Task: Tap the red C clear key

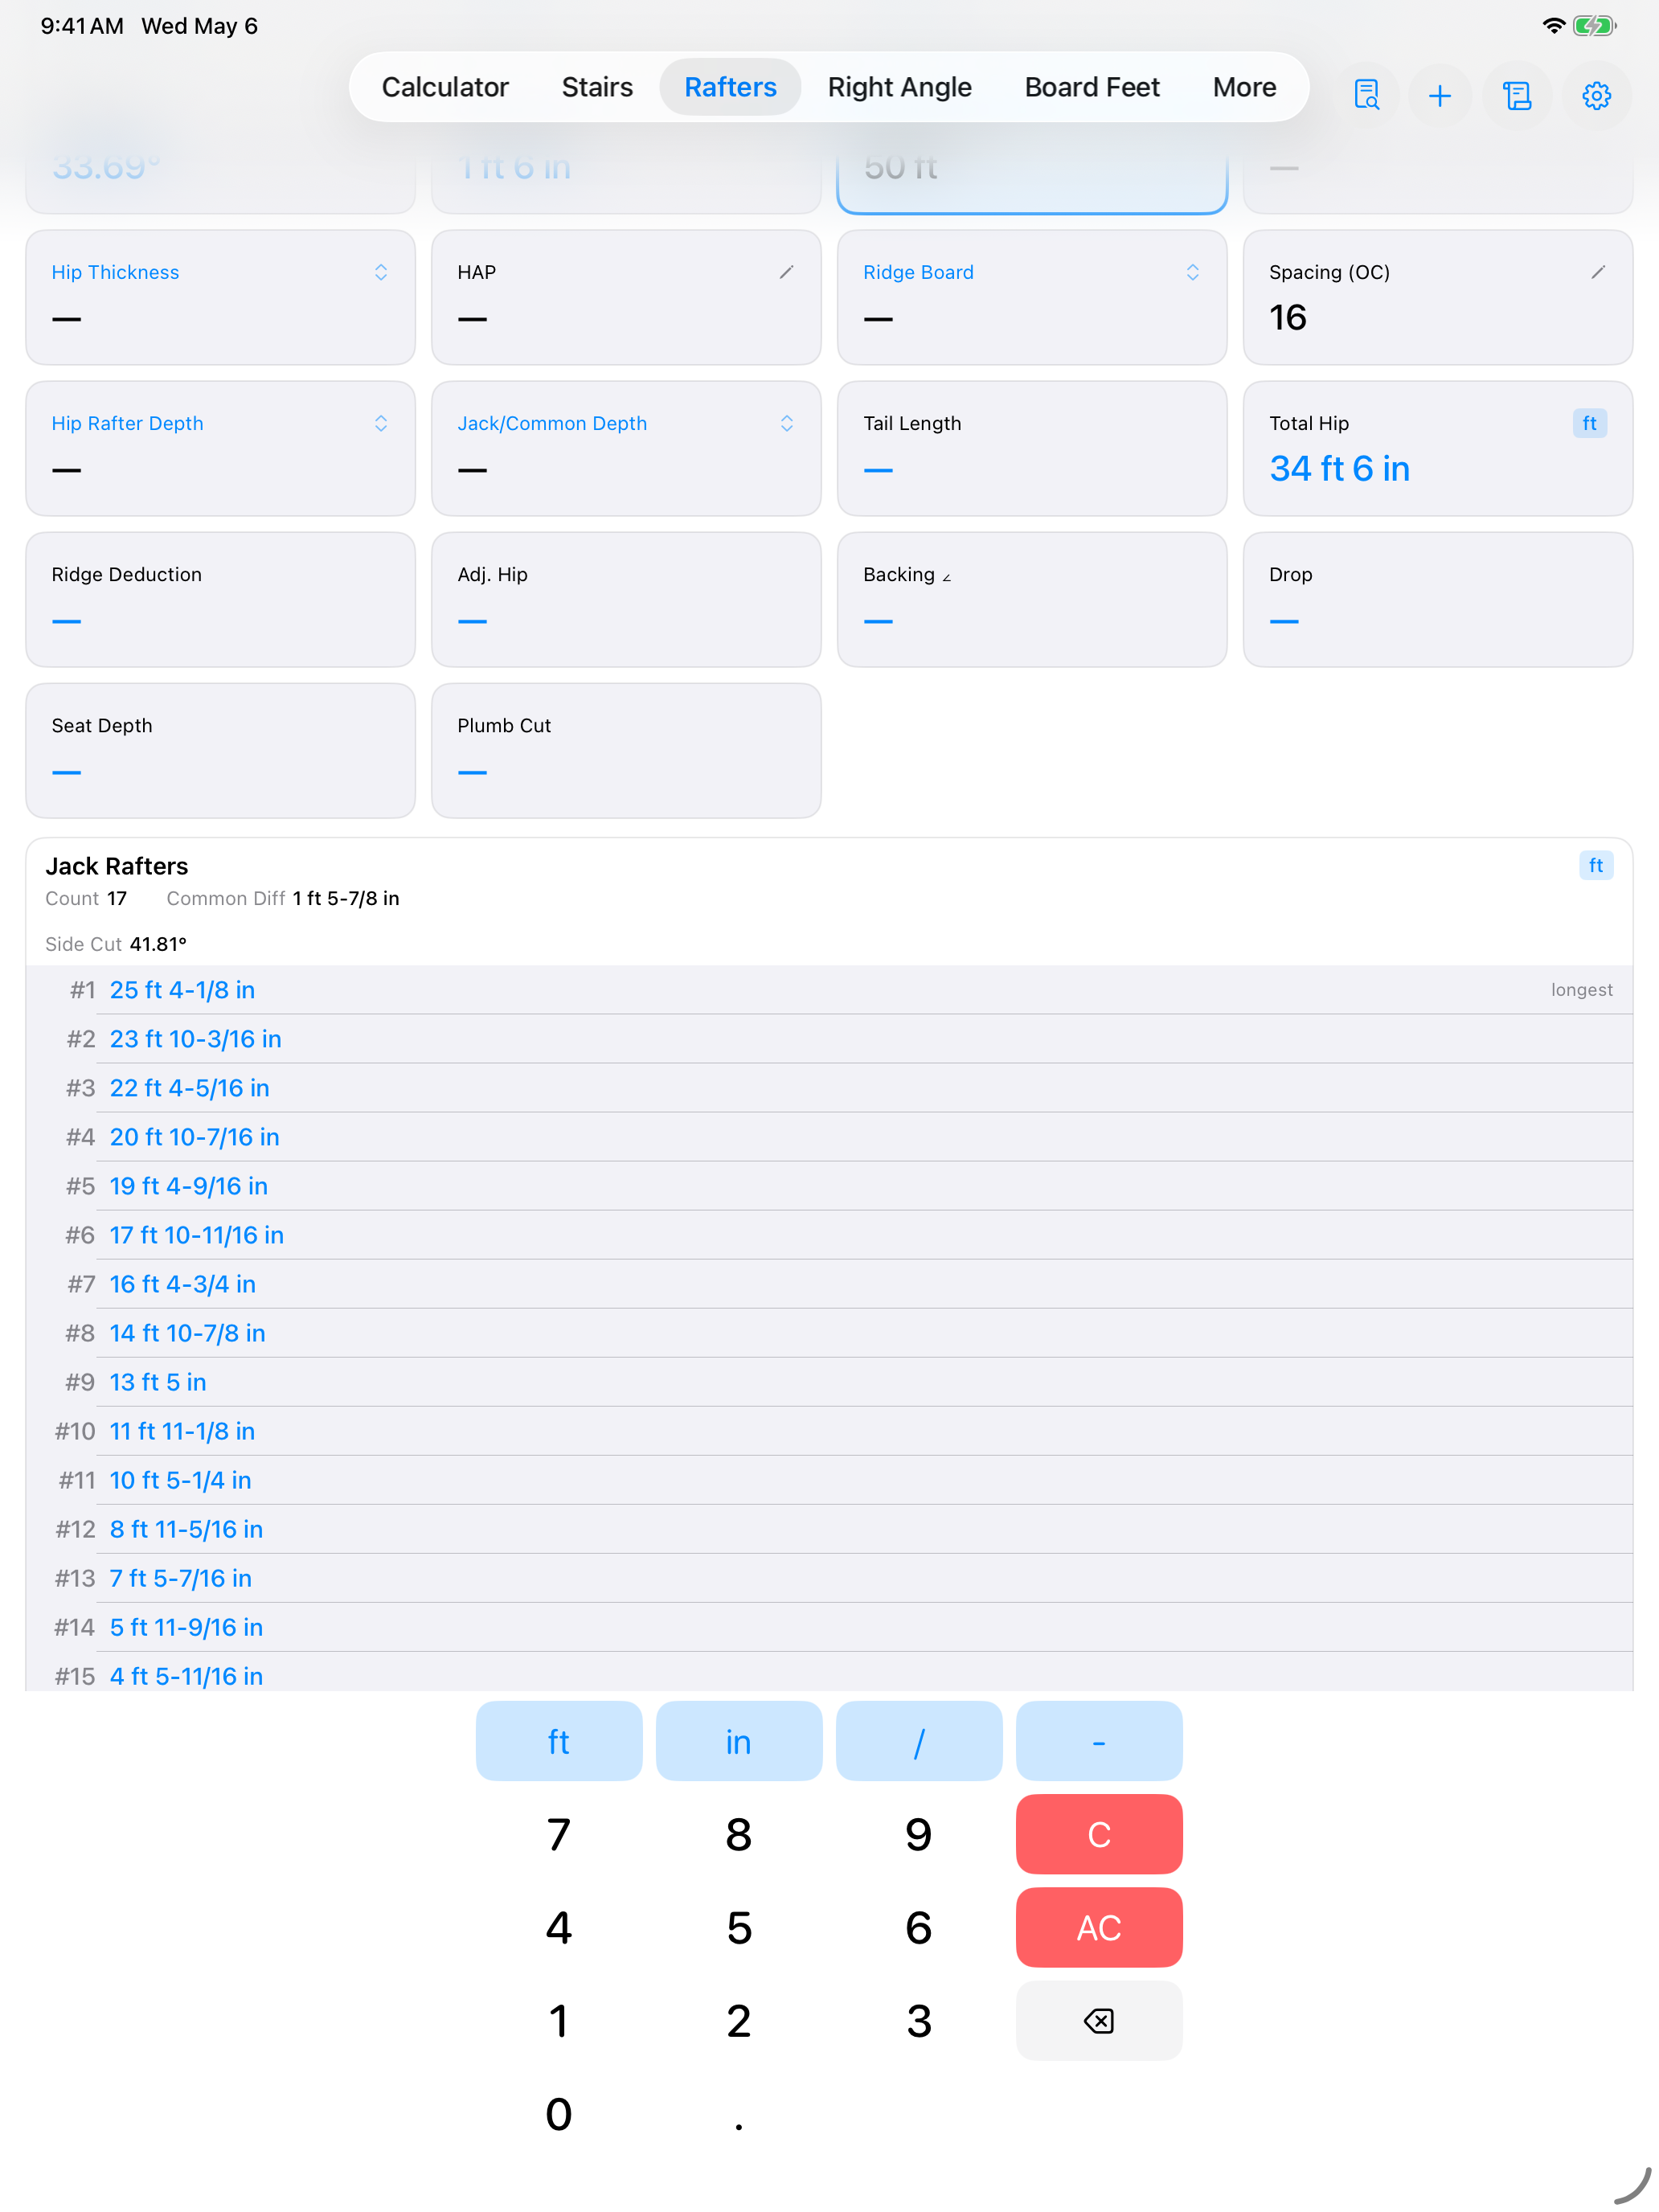Action: [x=1098, y=1834]
